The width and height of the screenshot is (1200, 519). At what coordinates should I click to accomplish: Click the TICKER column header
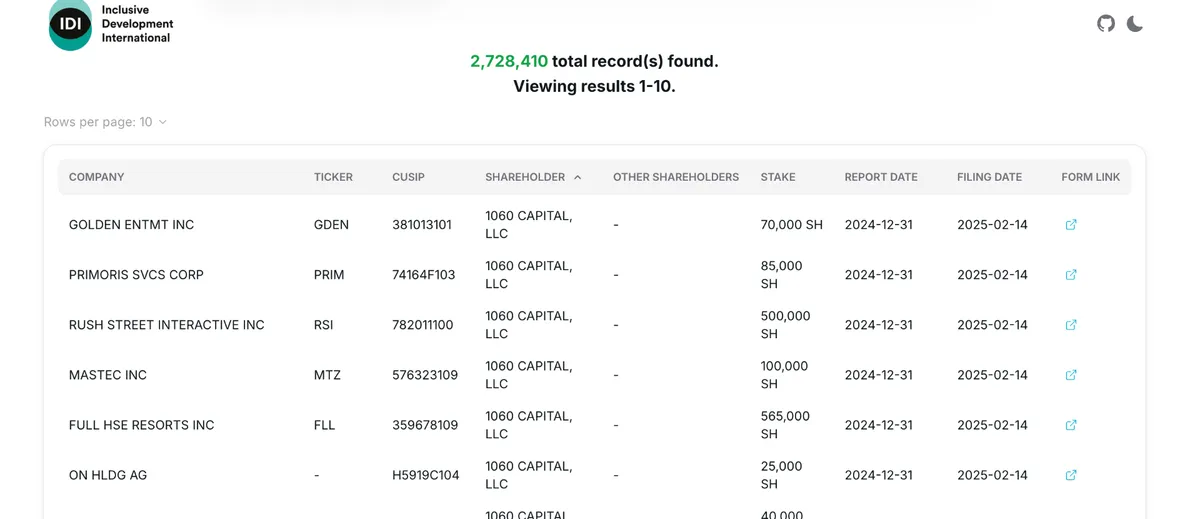point(333,177)
